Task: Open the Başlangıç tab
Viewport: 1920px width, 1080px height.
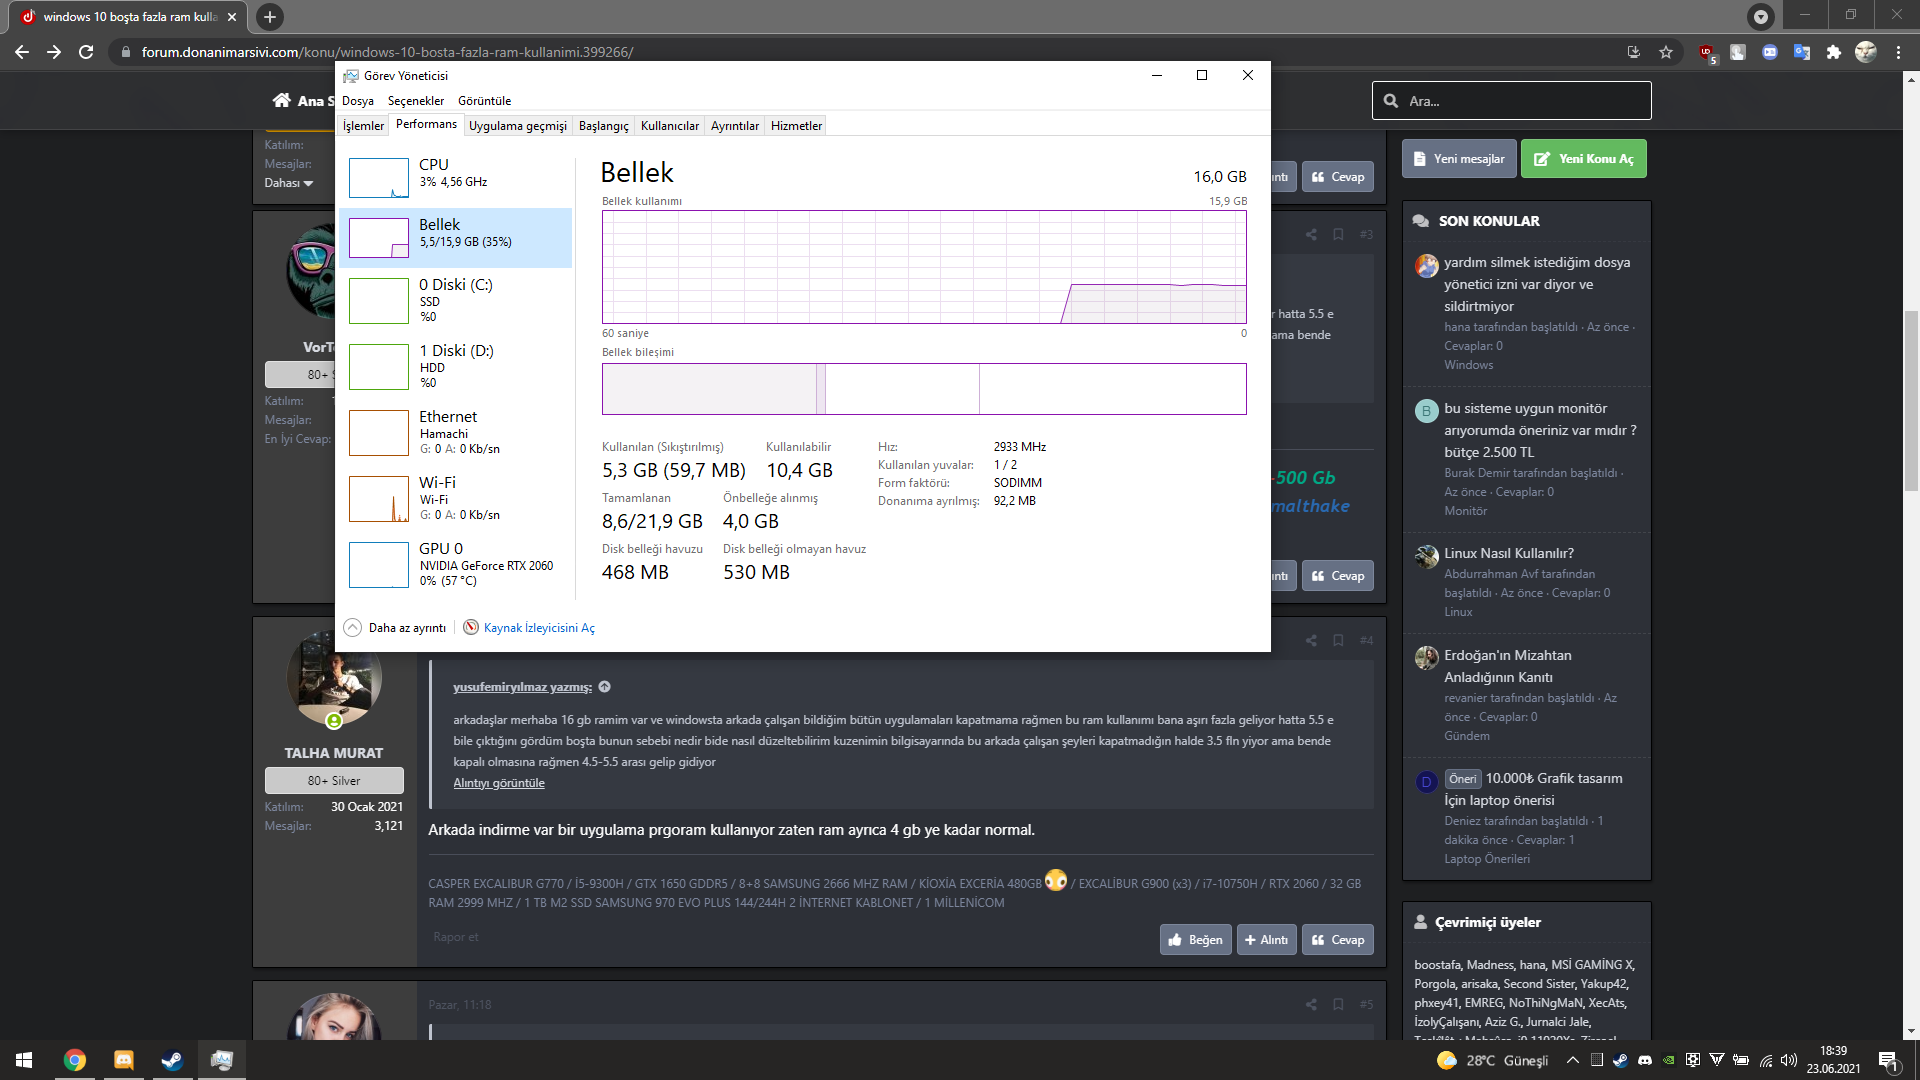Action: [603, 126]
